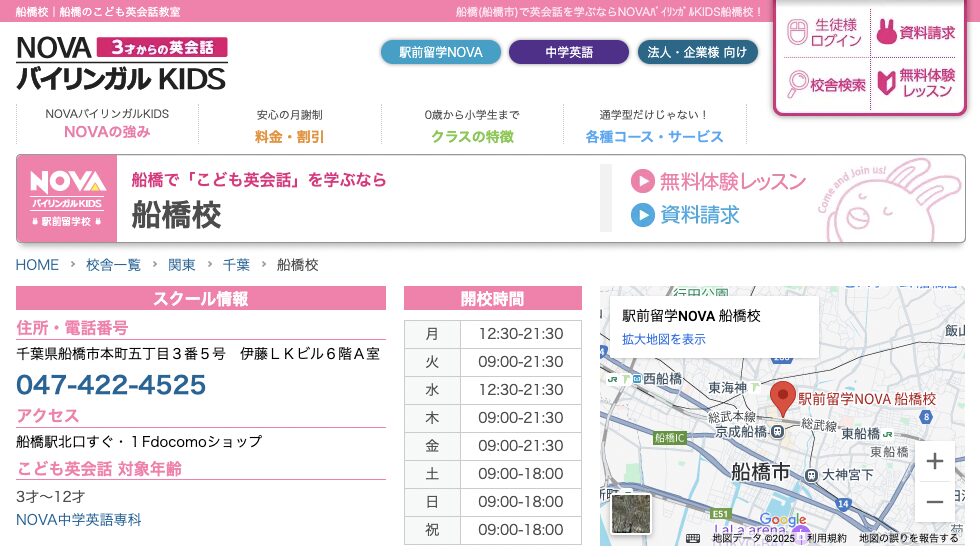Go to HOME breadcrumb
The width and height of the screenshot is (980, 557).
37,265
